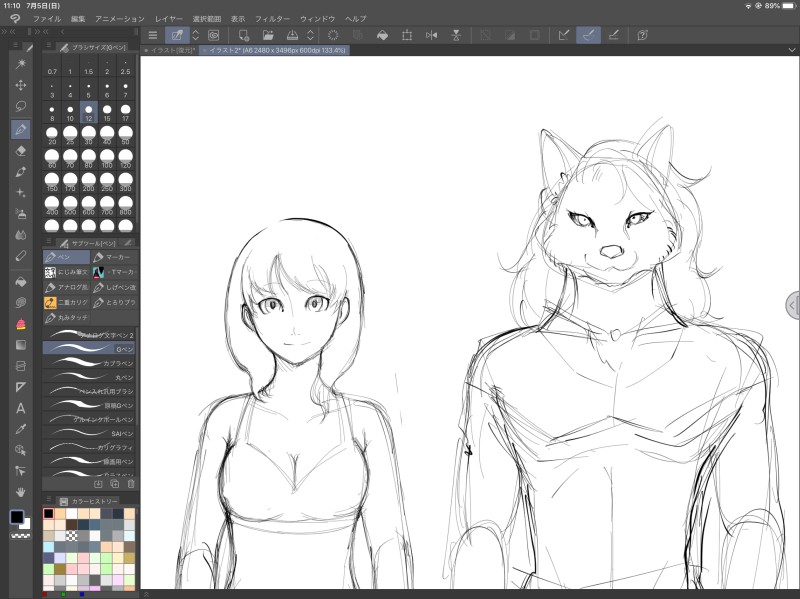Select the Eyedropper tool
The width and height of the screenshot is (800, 599).
pos(21,429)
